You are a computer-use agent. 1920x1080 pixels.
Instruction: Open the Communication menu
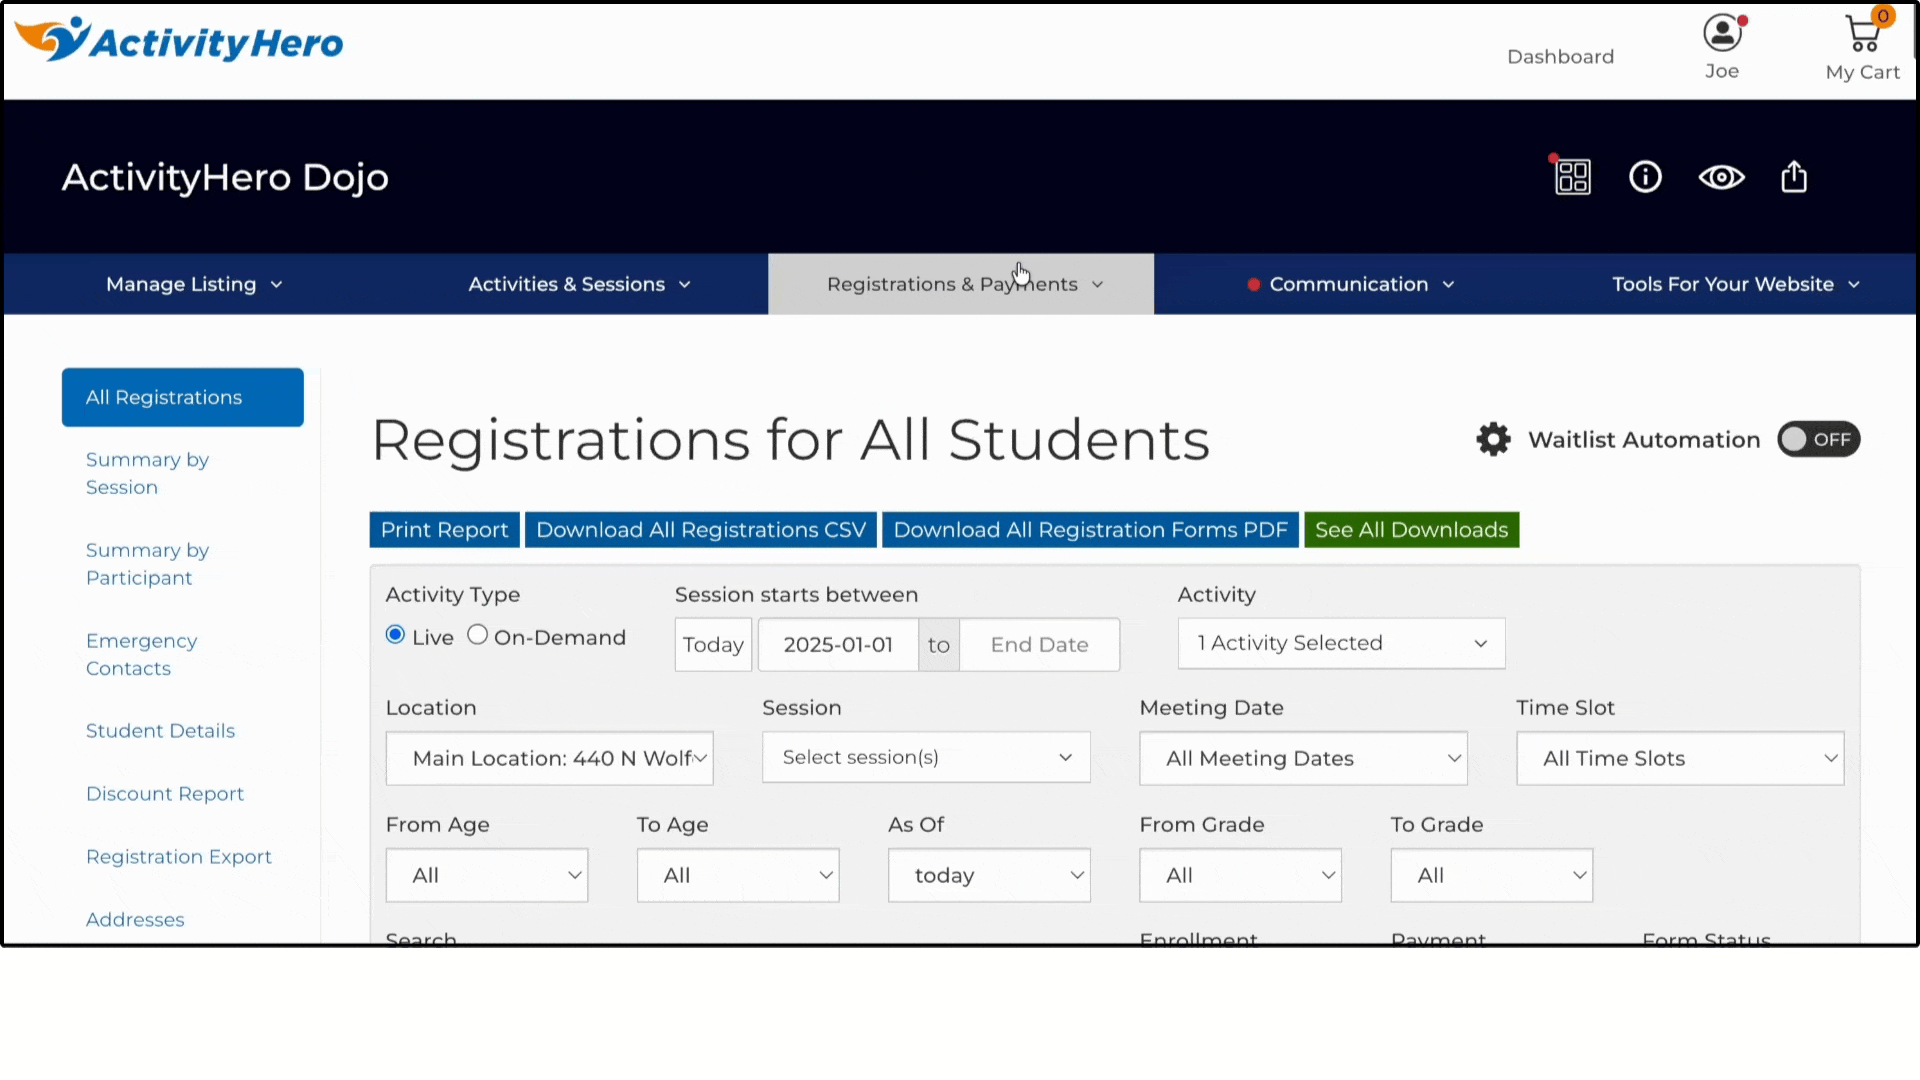click(1350, 284)
